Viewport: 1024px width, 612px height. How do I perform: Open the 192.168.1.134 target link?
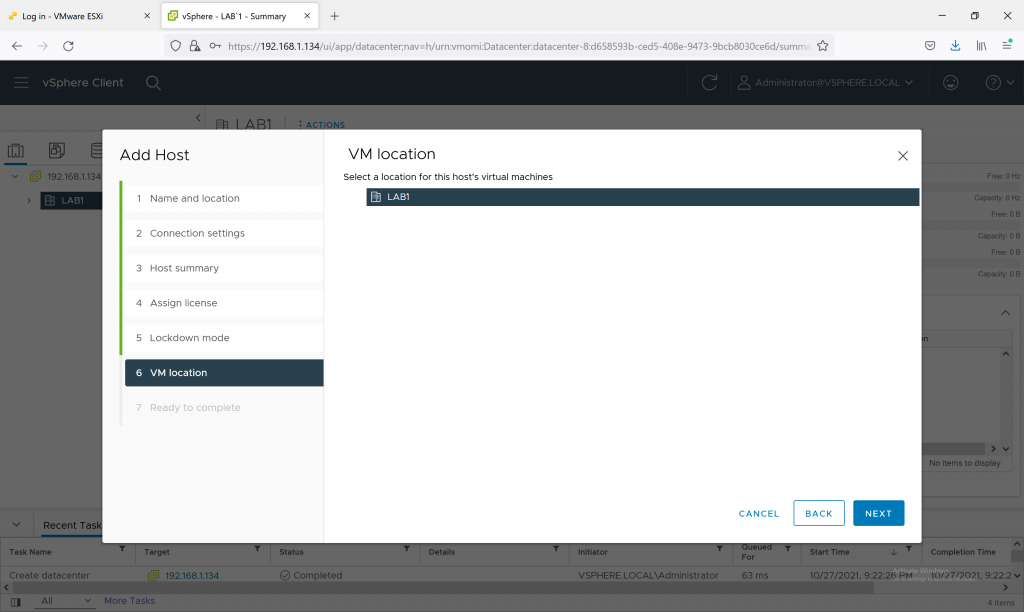pyautogui.click(x=192, y=575)
